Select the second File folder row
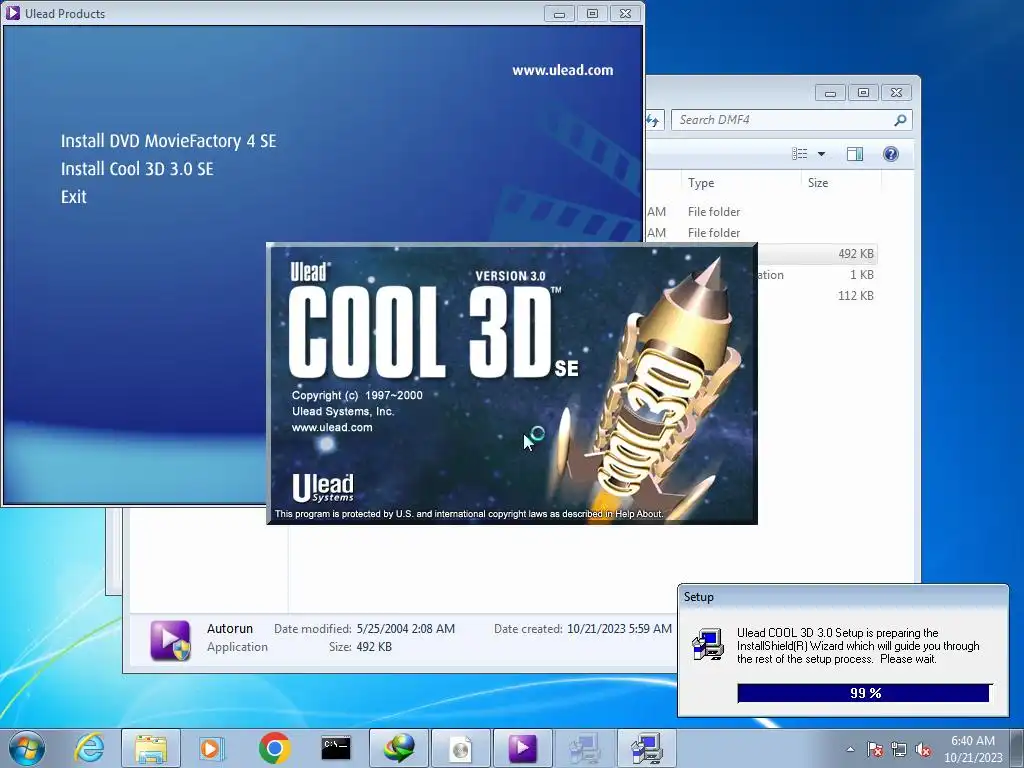 tap(762, 232)
